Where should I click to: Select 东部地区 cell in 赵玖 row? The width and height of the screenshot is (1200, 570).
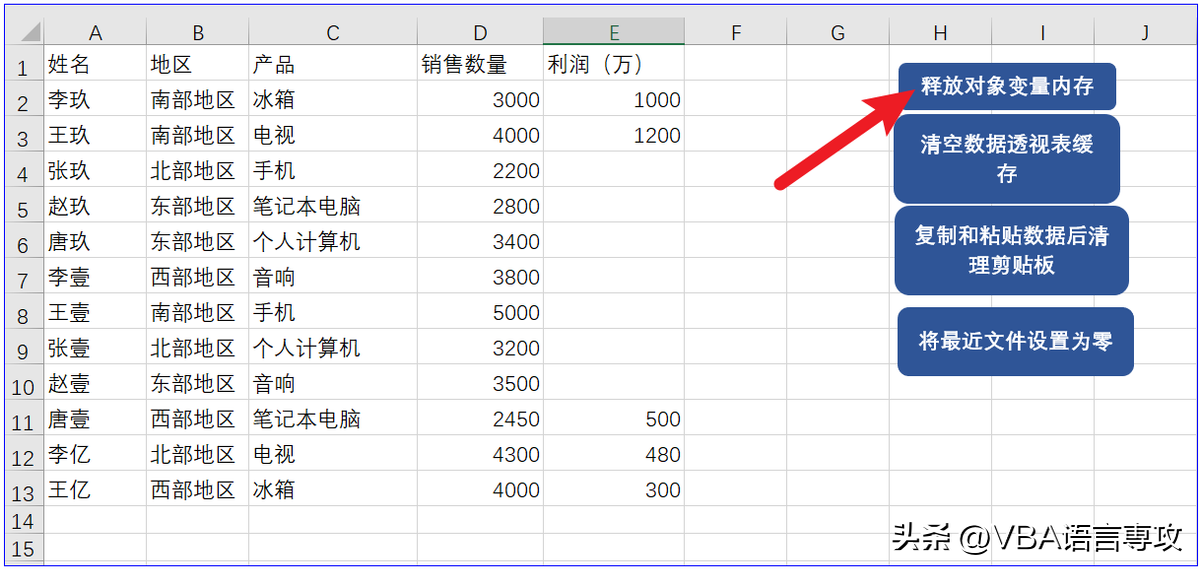click(197, 206)
